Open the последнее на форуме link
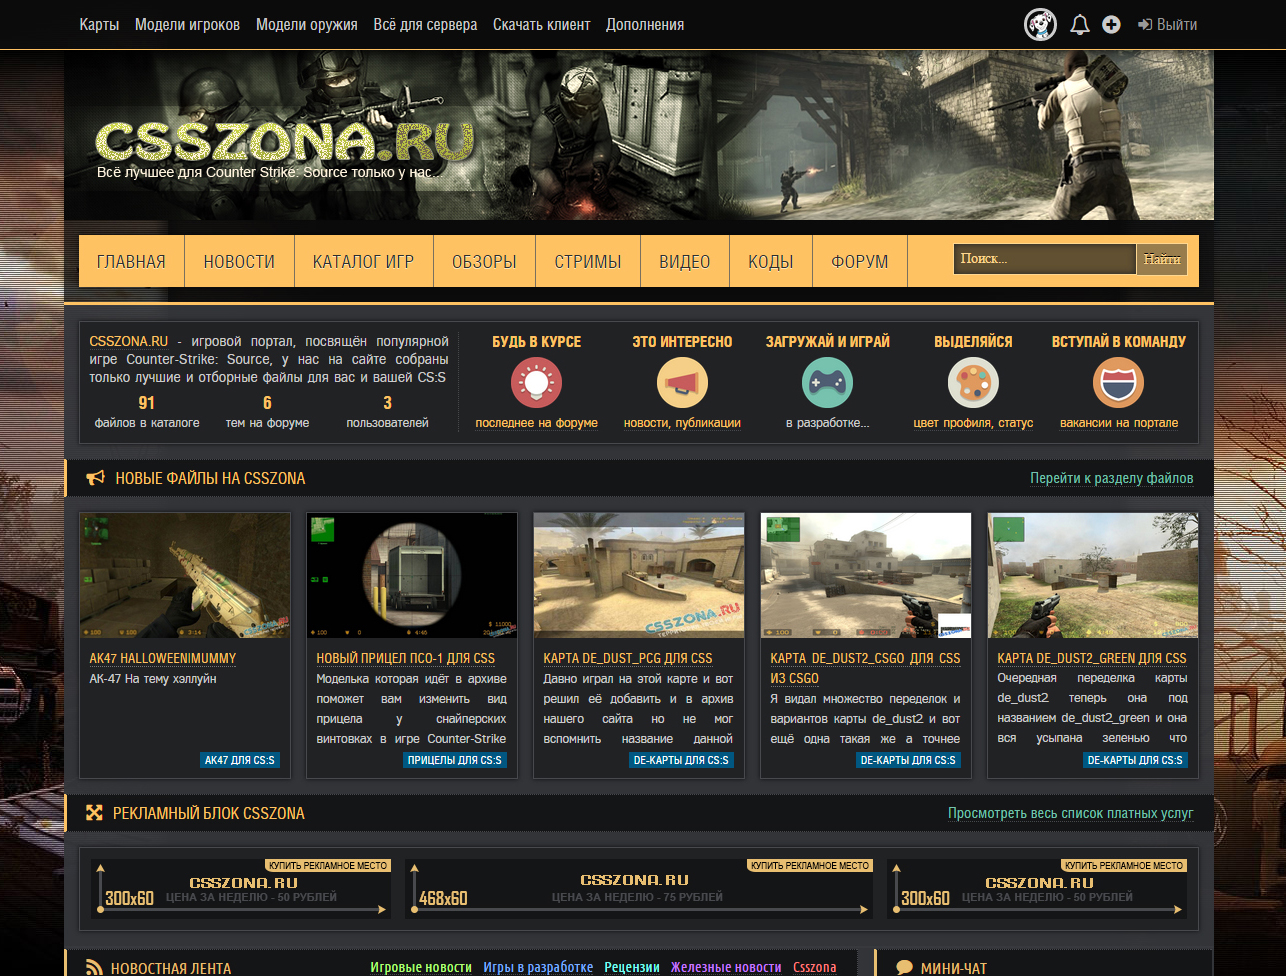 pyautogui.click(x=536, y=423)
